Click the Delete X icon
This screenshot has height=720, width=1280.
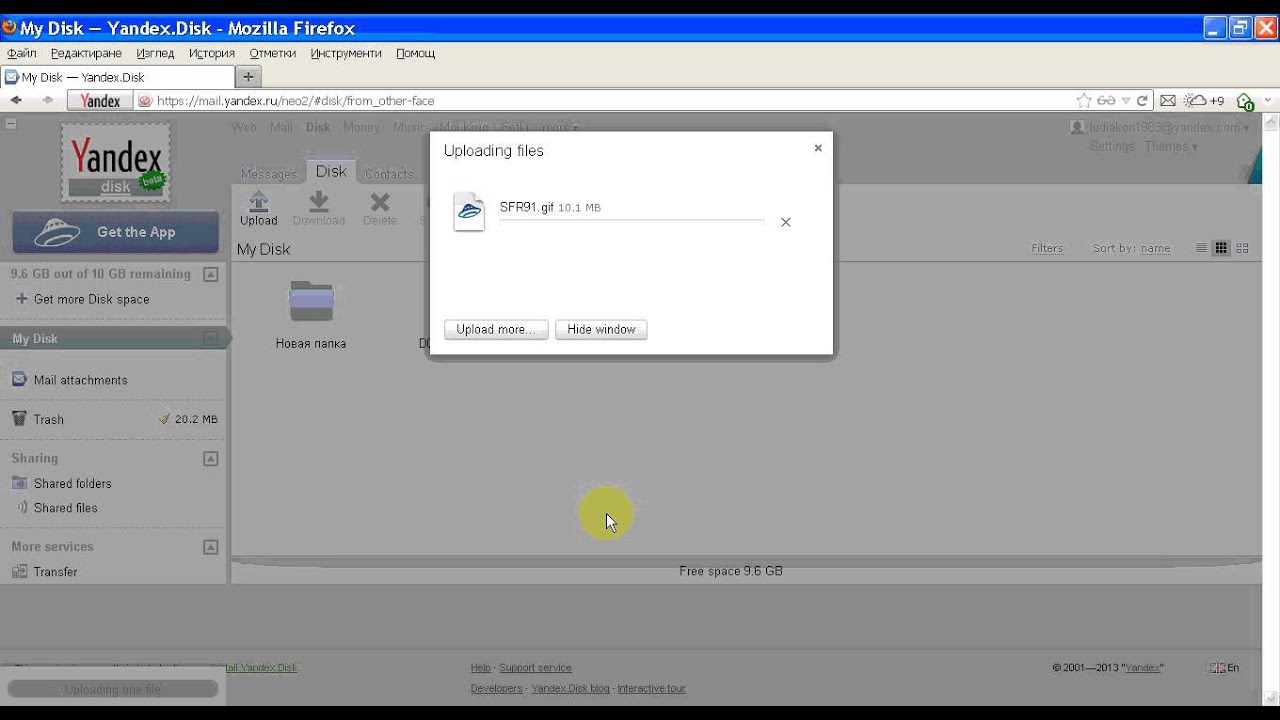point(380,202)
